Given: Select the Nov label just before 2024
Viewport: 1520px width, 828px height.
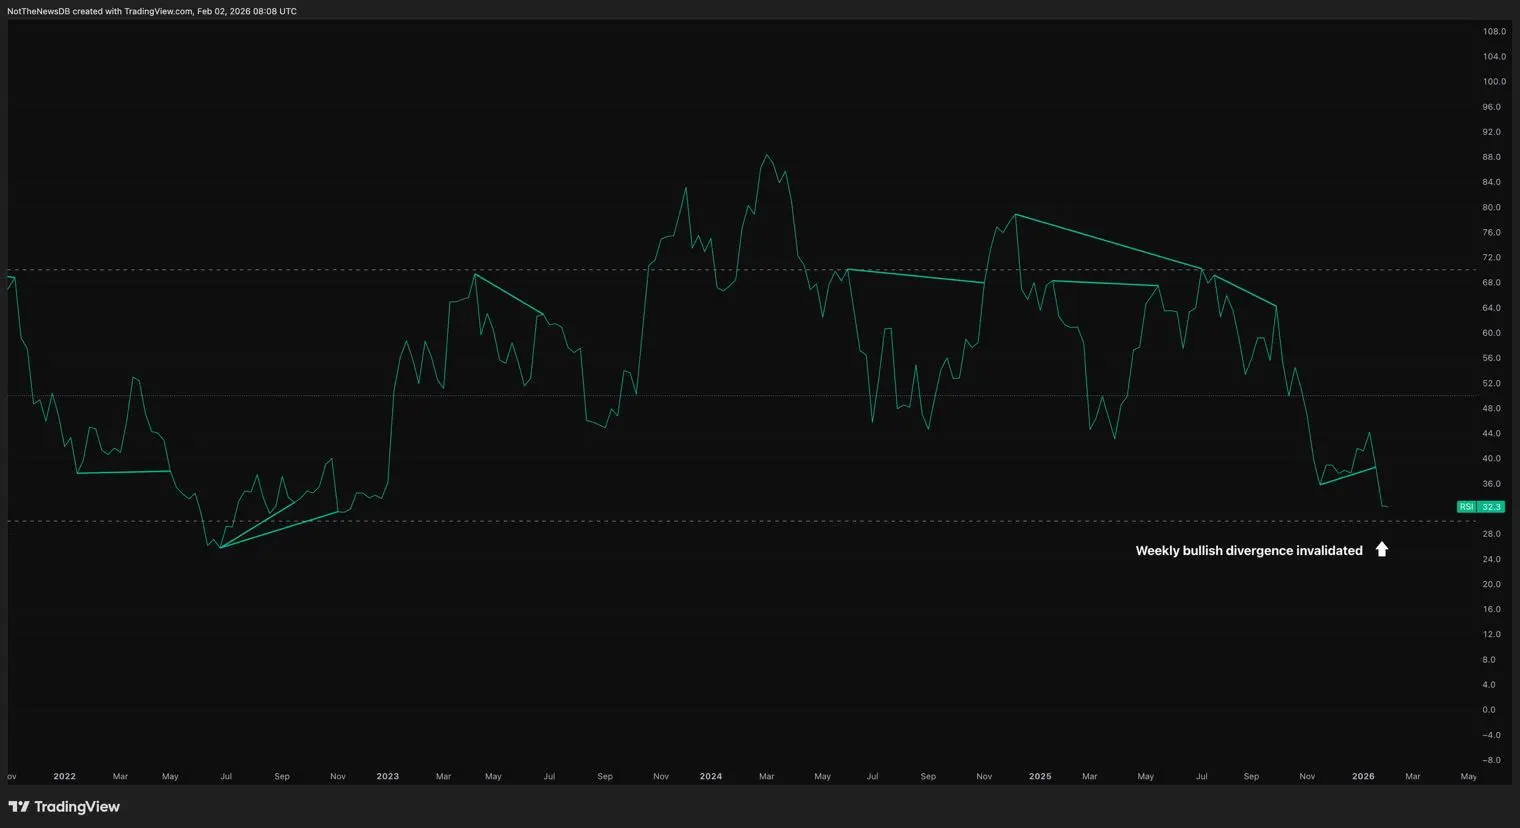Looking at the screenshot, I should click(x=661, y=776).
